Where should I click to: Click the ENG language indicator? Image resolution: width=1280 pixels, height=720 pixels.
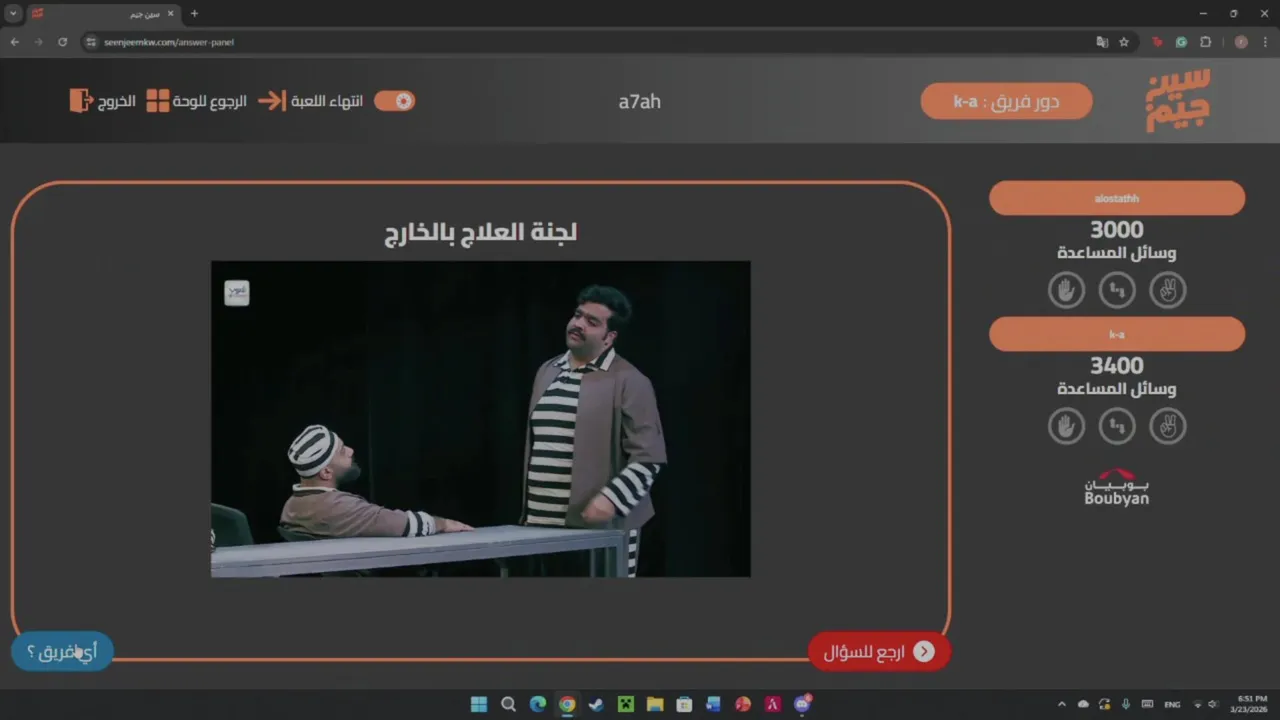click(1172, 704)
